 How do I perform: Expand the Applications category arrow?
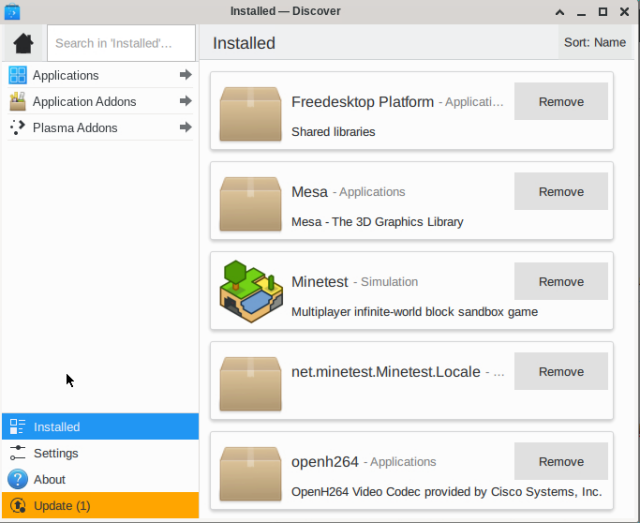[x=185, y=75]
